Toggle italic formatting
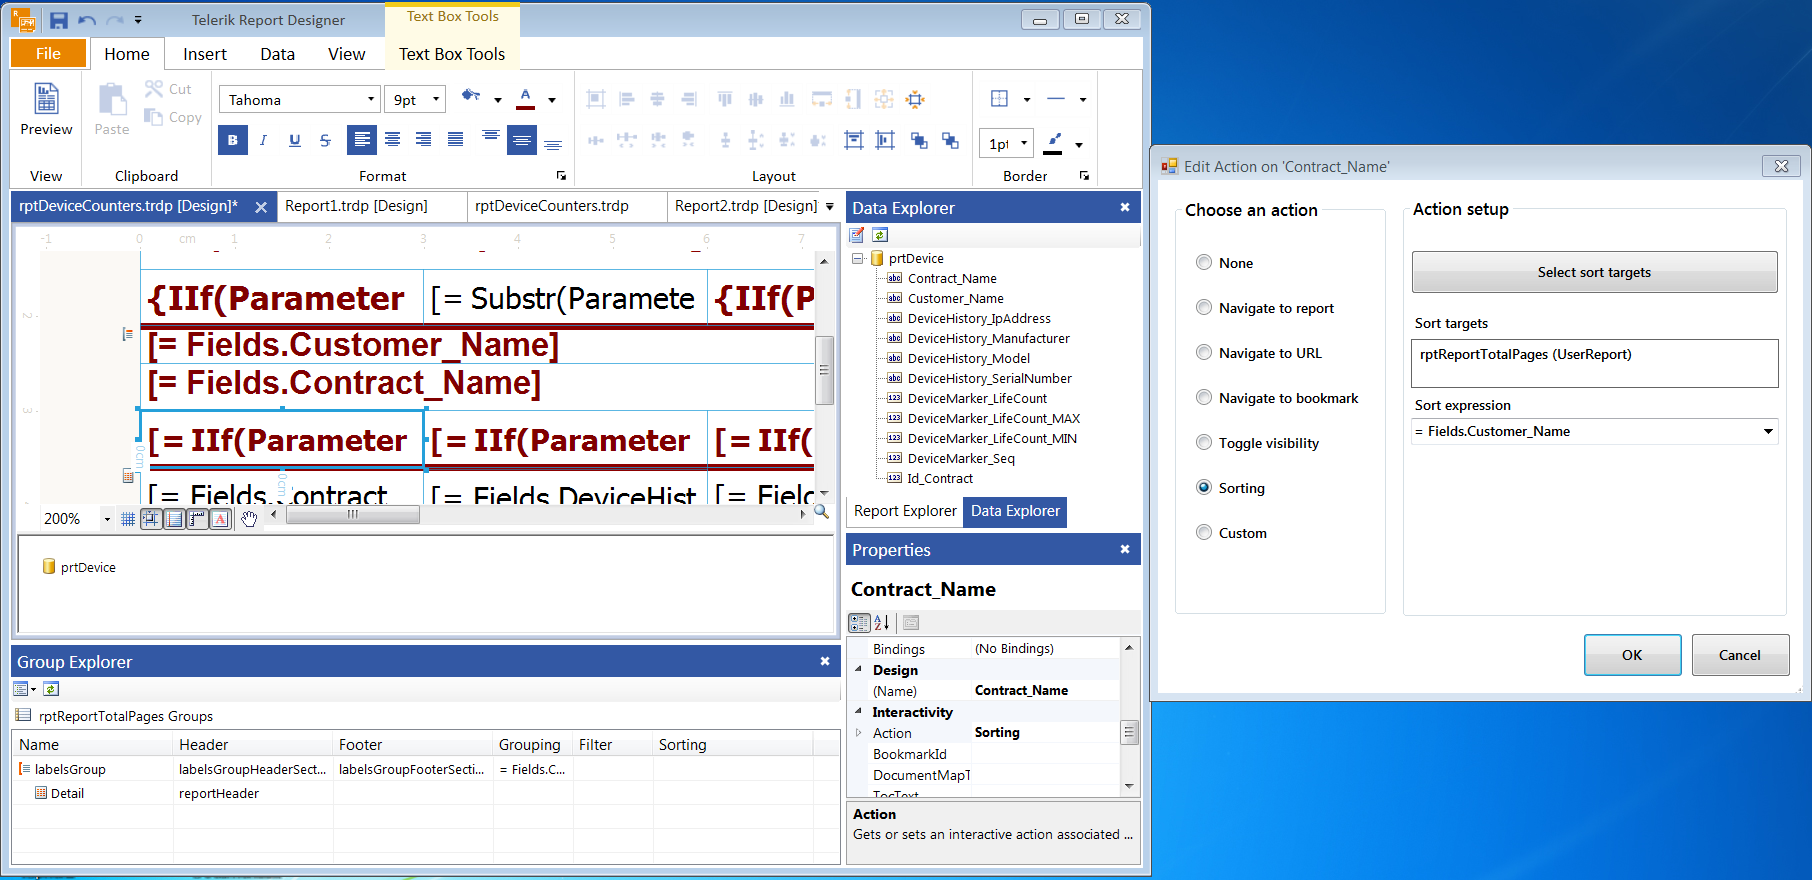 (x=264, y=140)
